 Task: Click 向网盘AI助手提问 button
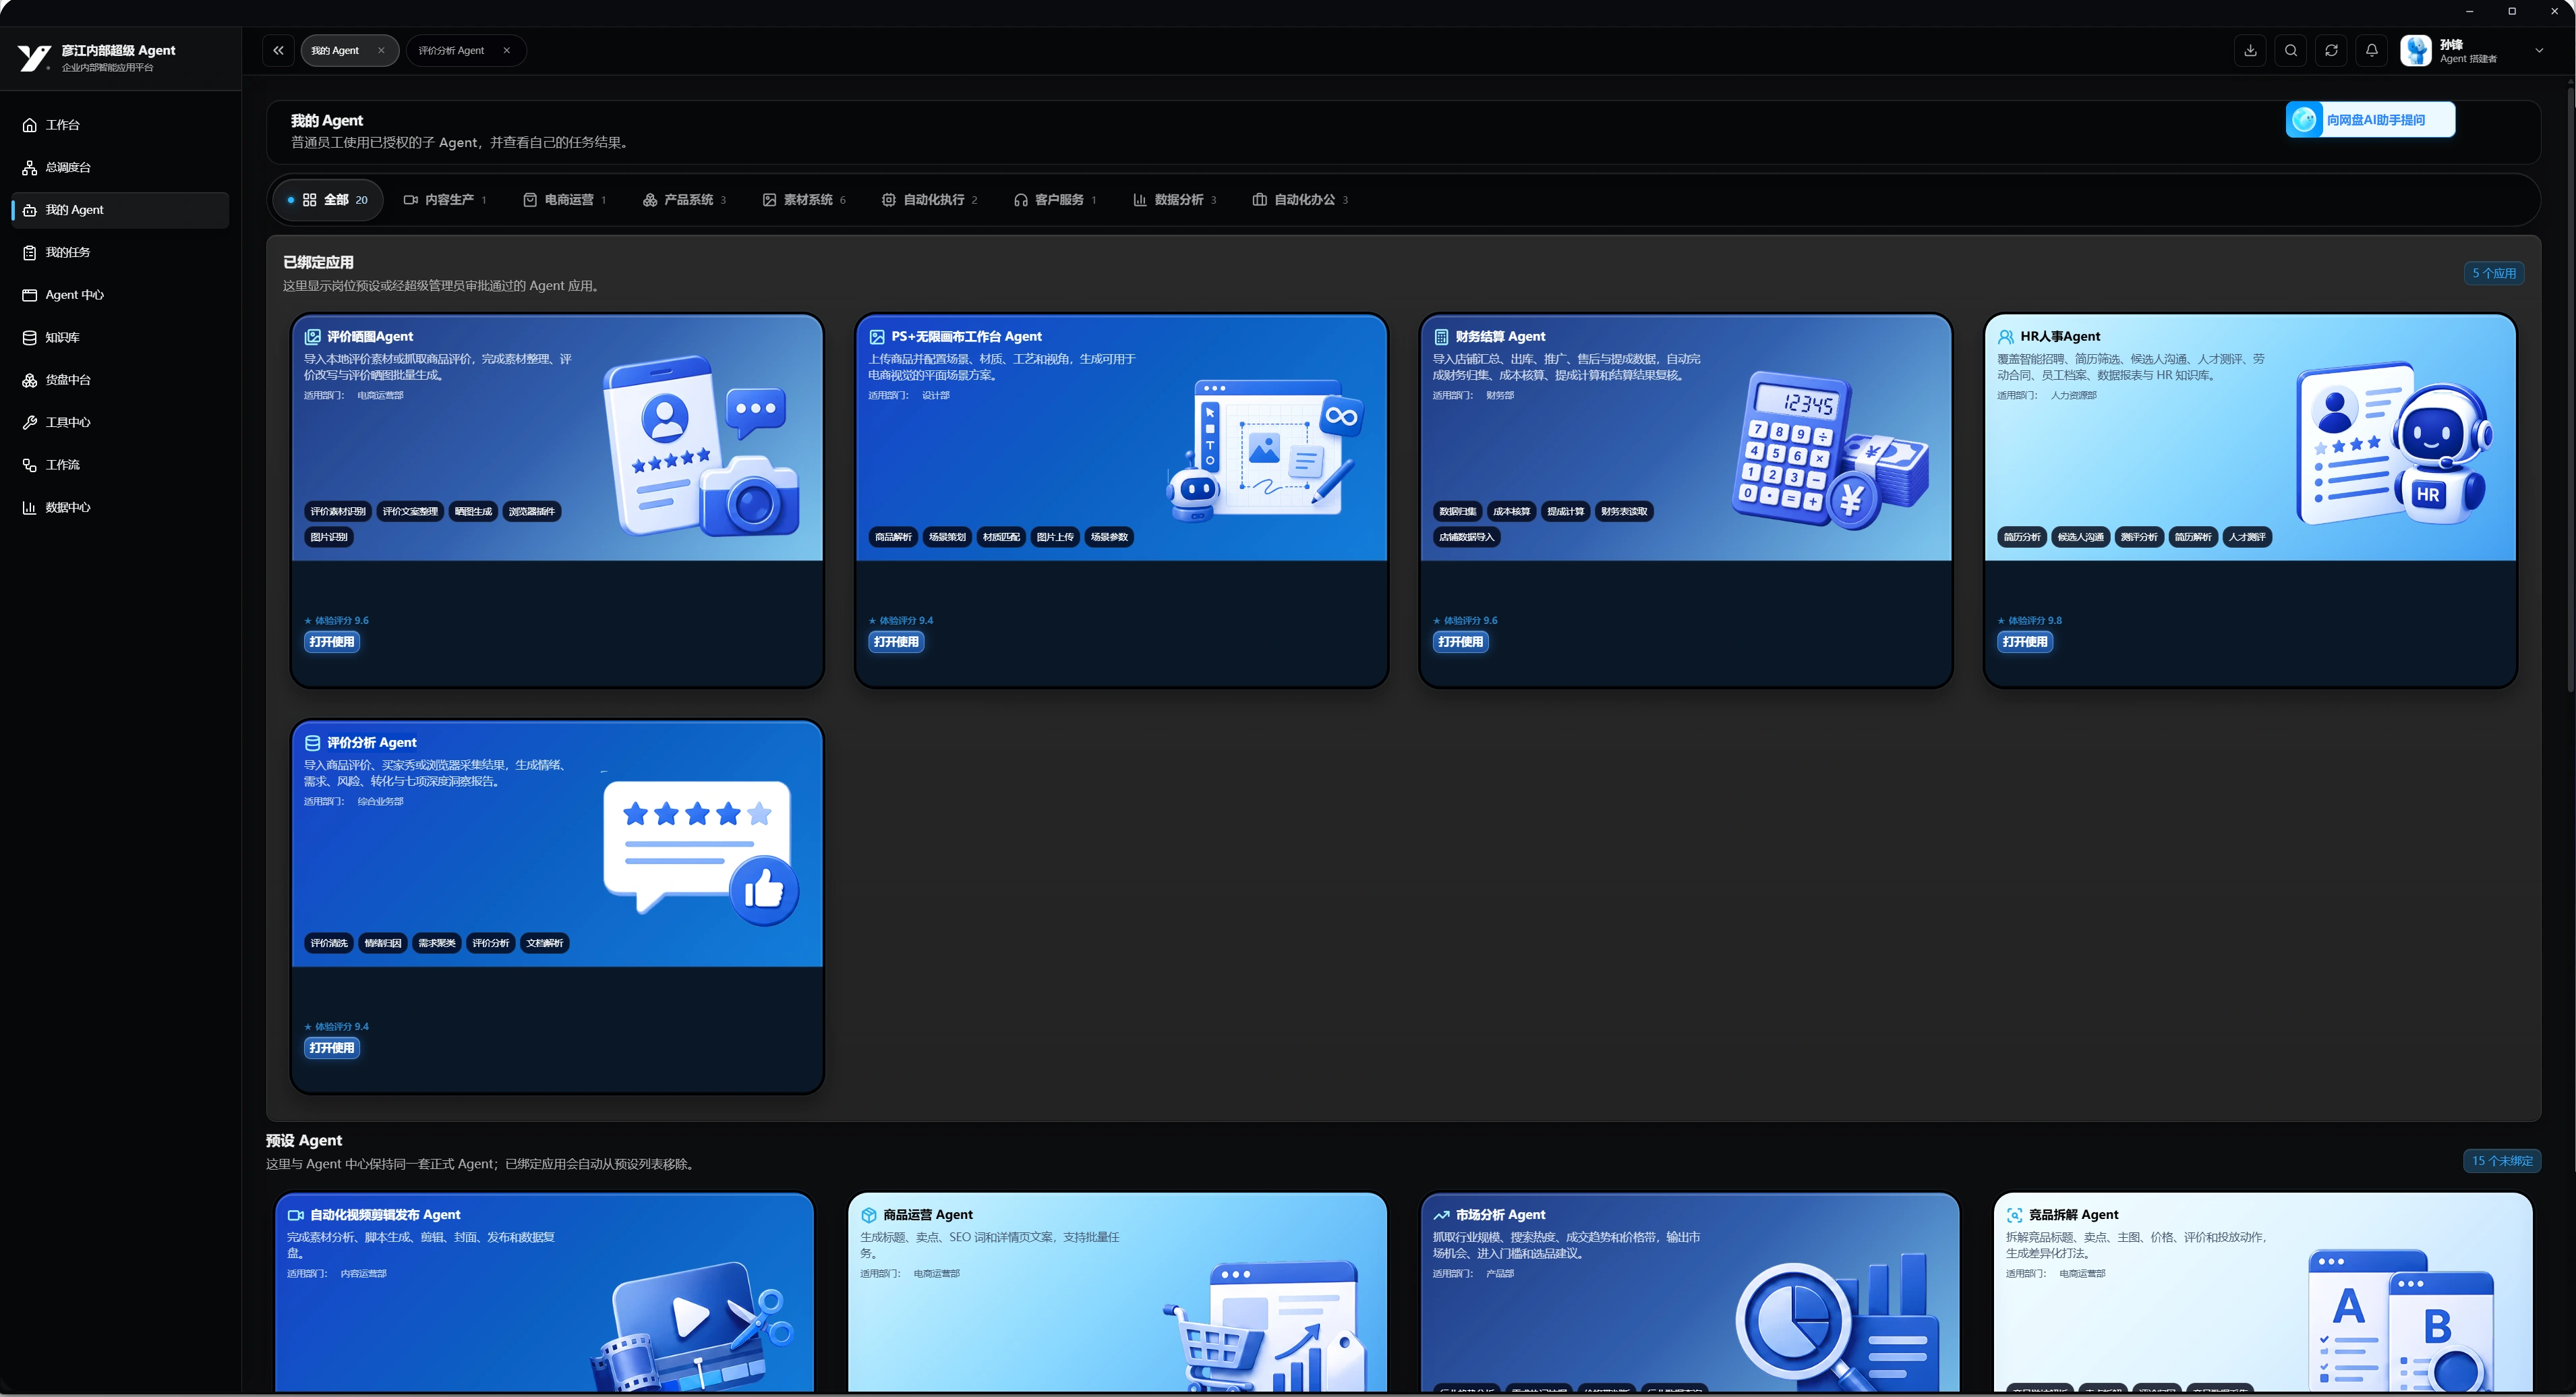click(2370, 120)
